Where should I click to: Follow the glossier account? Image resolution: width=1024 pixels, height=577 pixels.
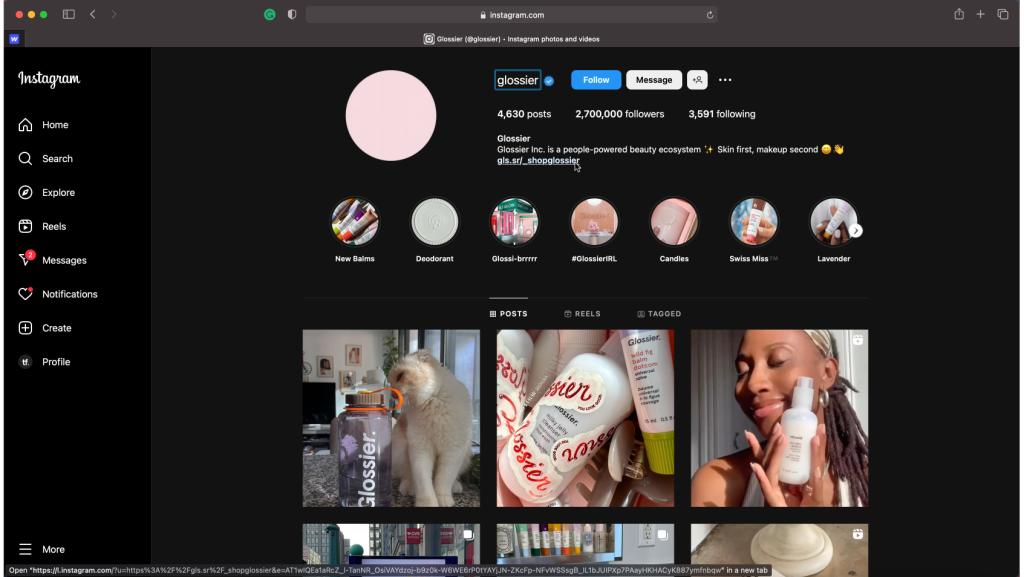click(596, 80)
